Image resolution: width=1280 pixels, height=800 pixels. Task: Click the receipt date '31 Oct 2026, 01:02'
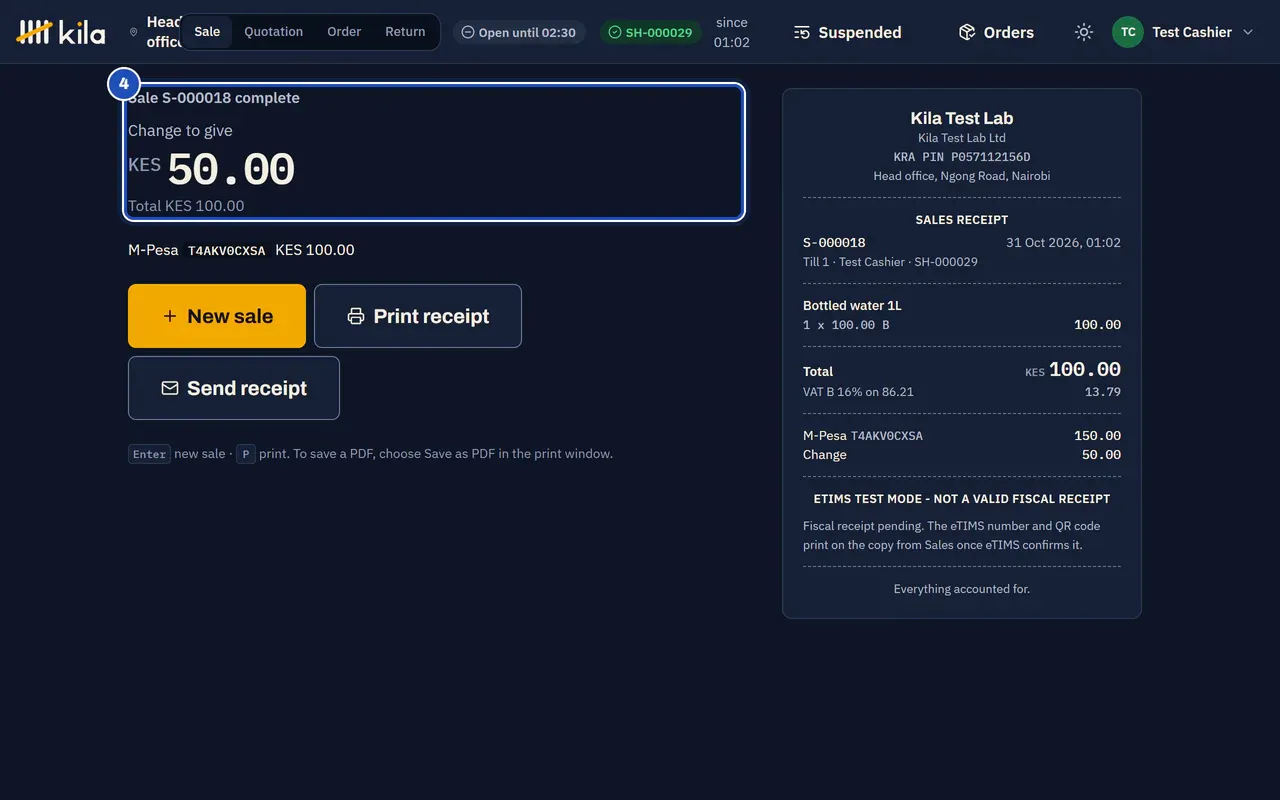click(x=1063, y=243)
